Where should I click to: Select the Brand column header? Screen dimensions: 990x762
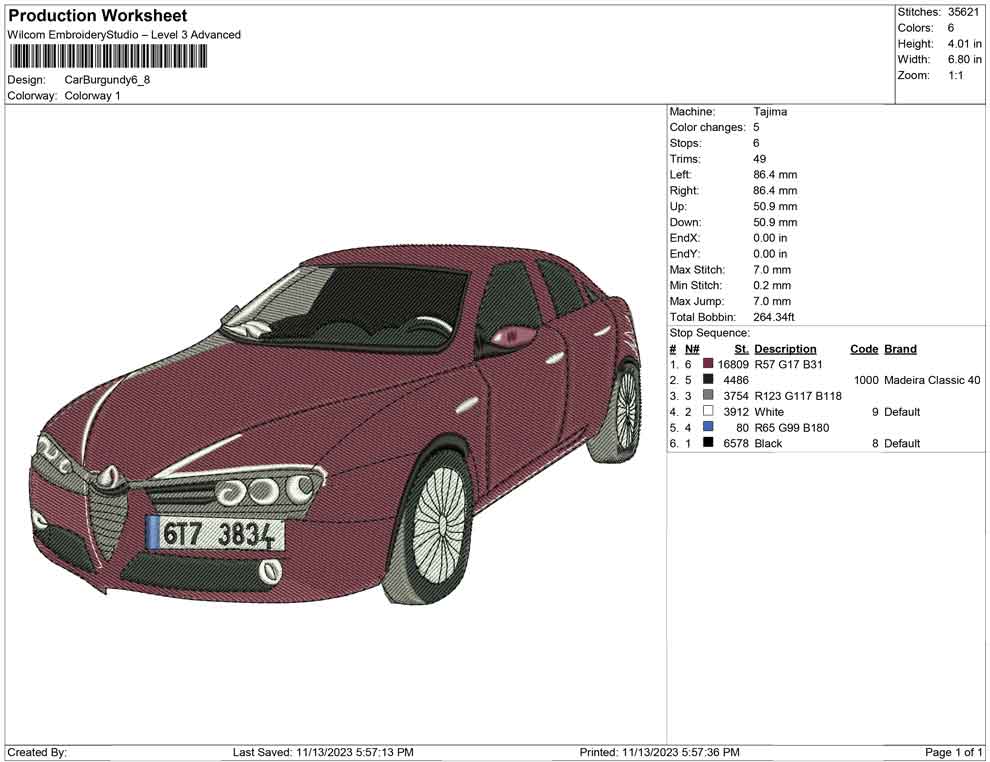pyautogui.click(x=899, y=348)
